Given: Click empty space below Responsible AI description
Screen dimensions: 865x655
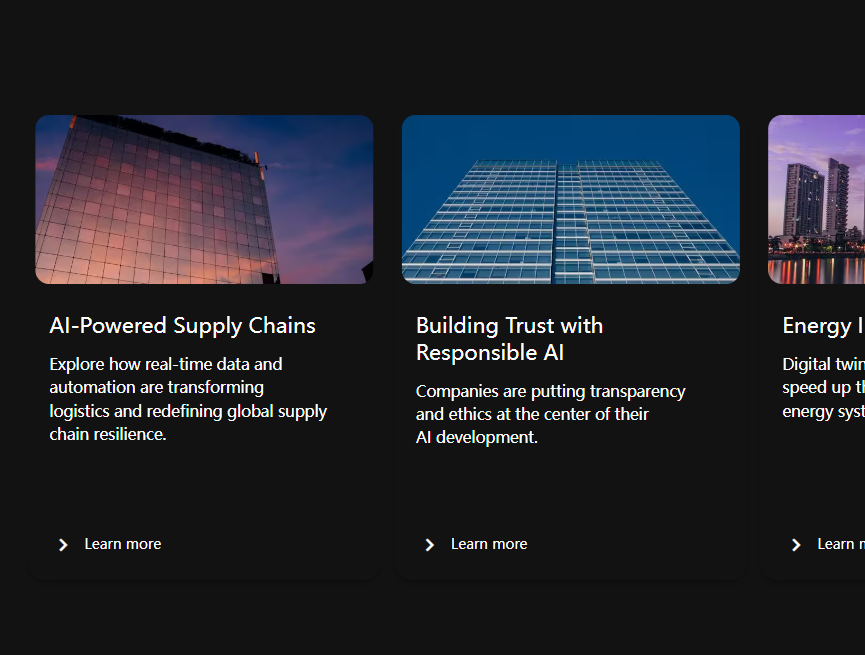Looking at the screenshot, I should click(570, 490).
